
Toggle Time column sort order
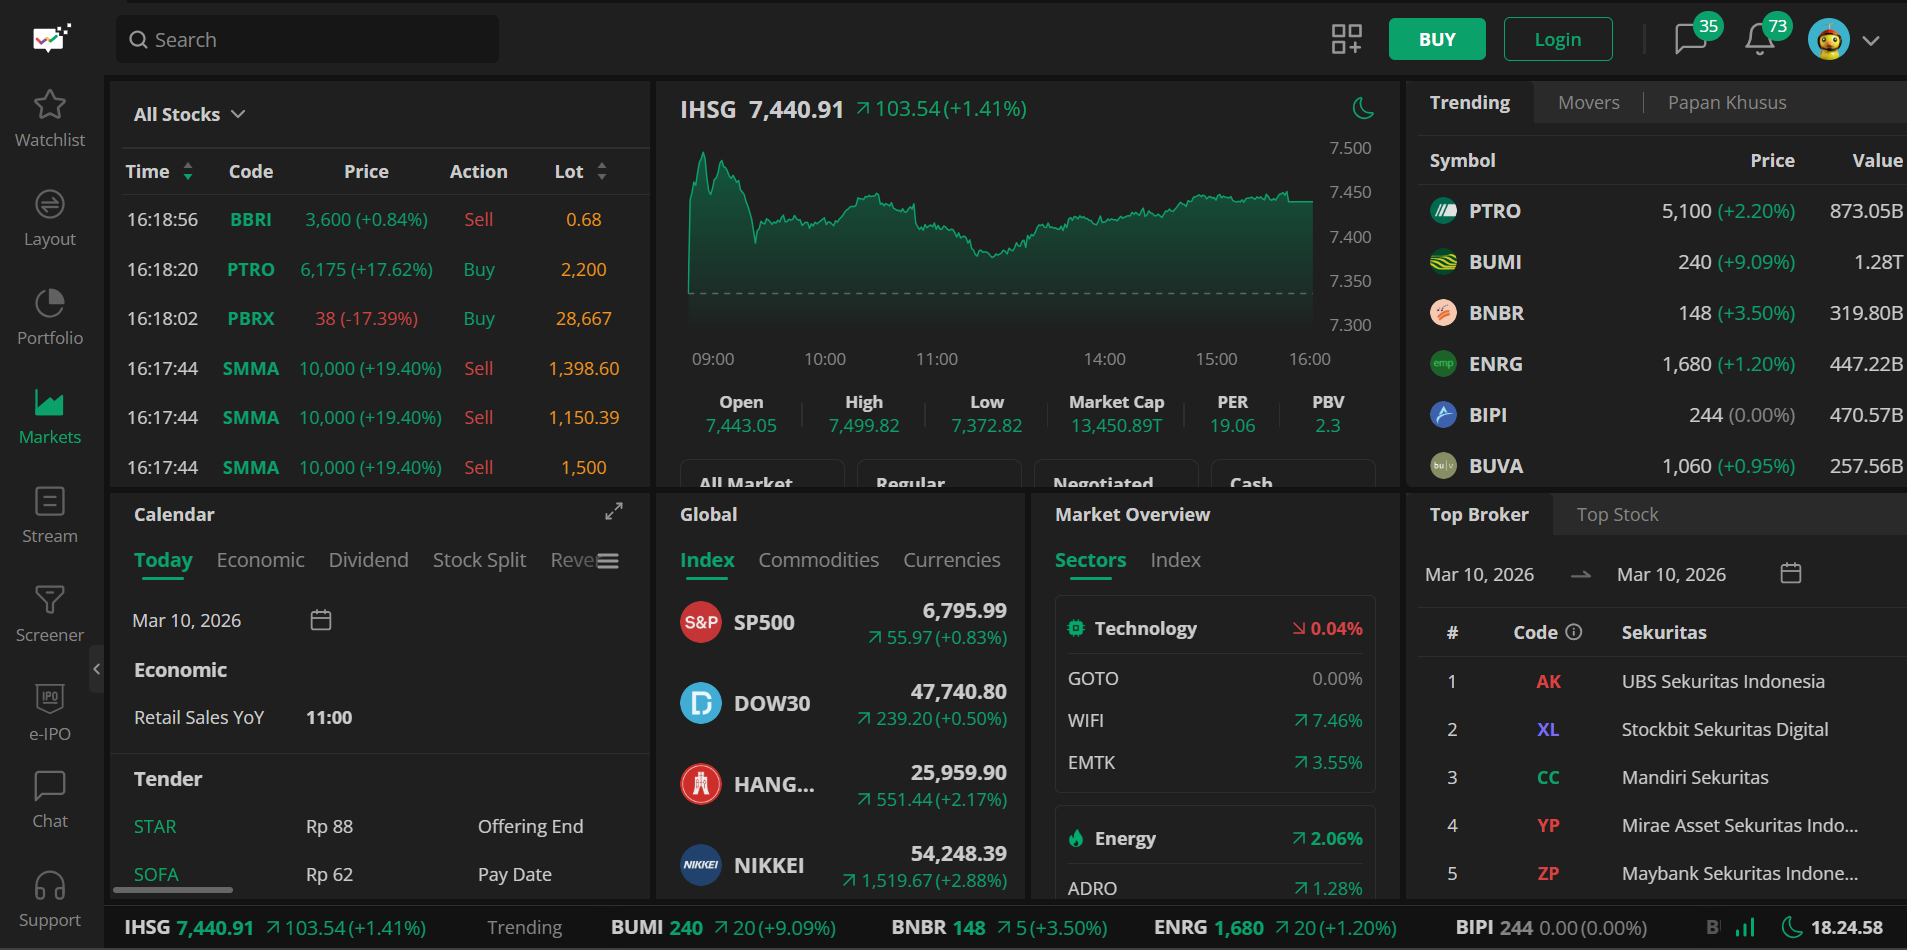pos(188,172)
